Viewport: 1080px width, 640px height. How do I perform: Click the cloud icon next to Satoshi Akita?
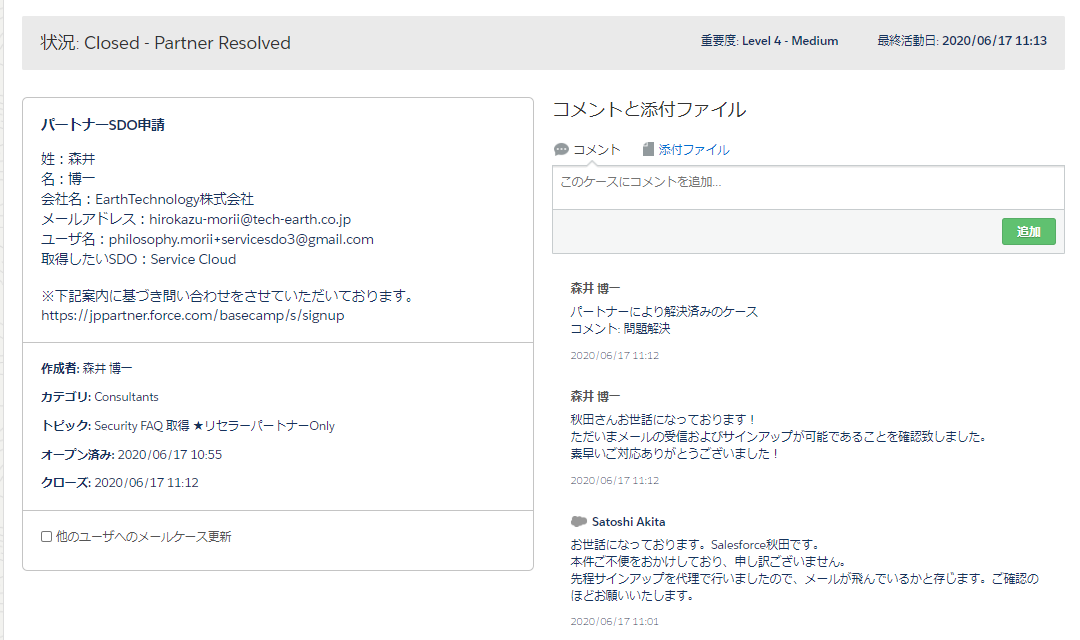[x=578, y=522]
